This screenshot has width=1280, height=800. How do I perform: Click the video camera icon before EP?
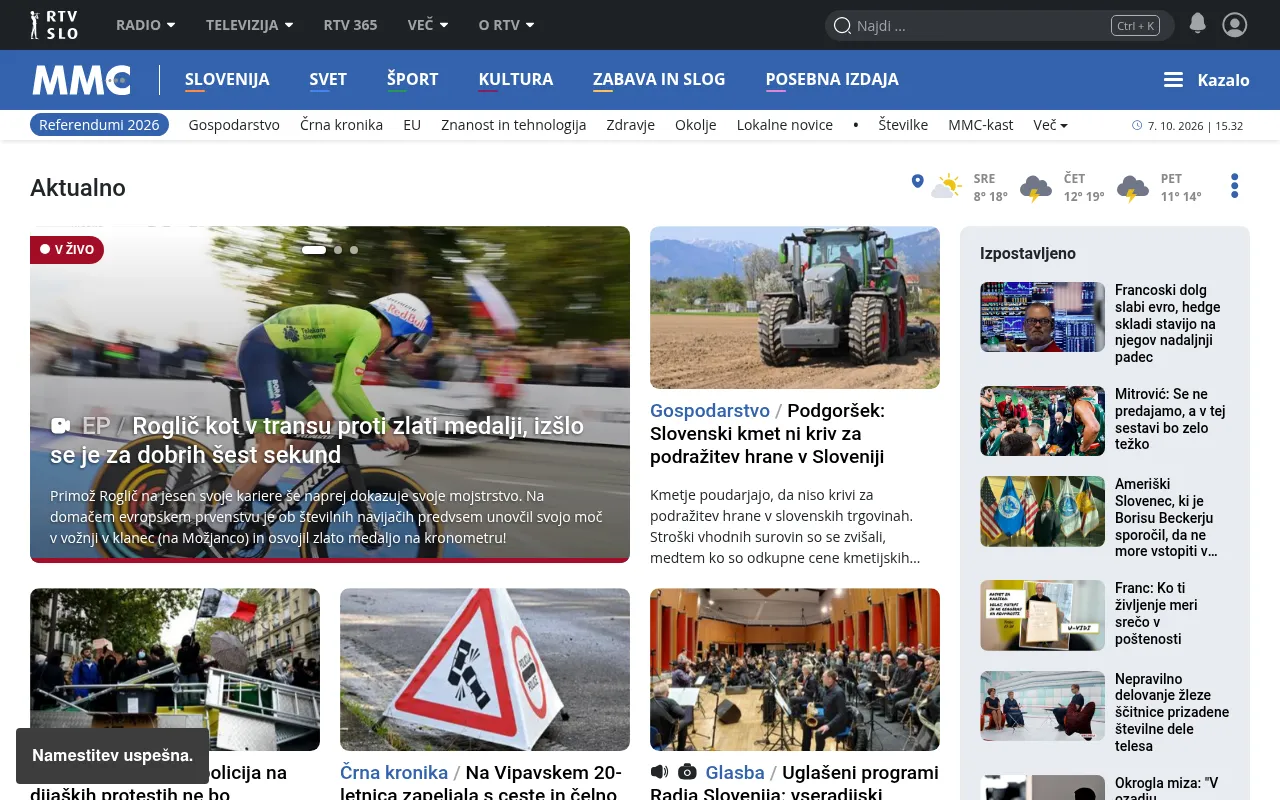click(x=60, y=426)
